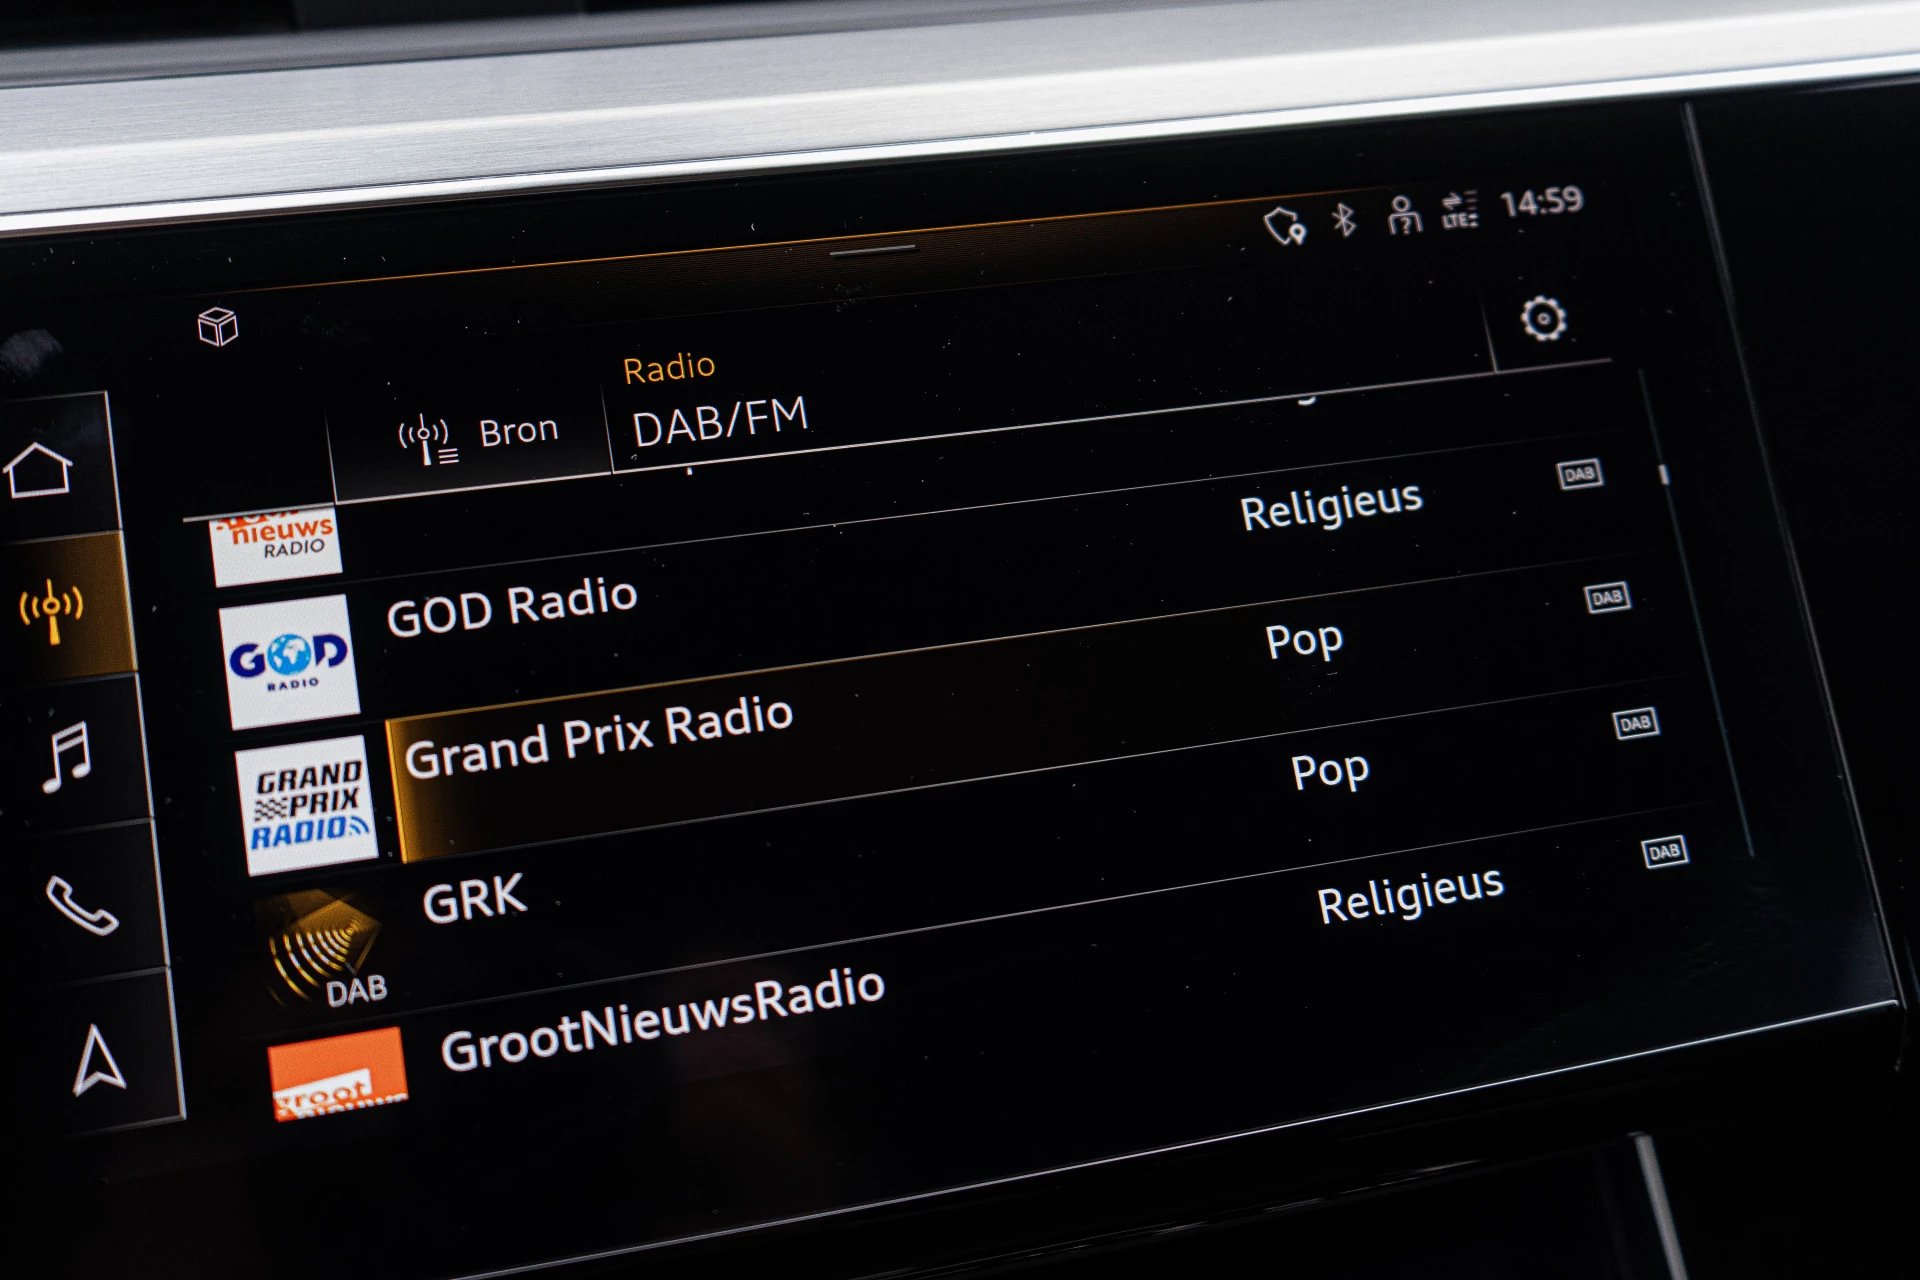This screenshot has height=1280, width=1920.
Task: Tap the Grand Prix Radio logo thumbnail
Action: point(308,805)
